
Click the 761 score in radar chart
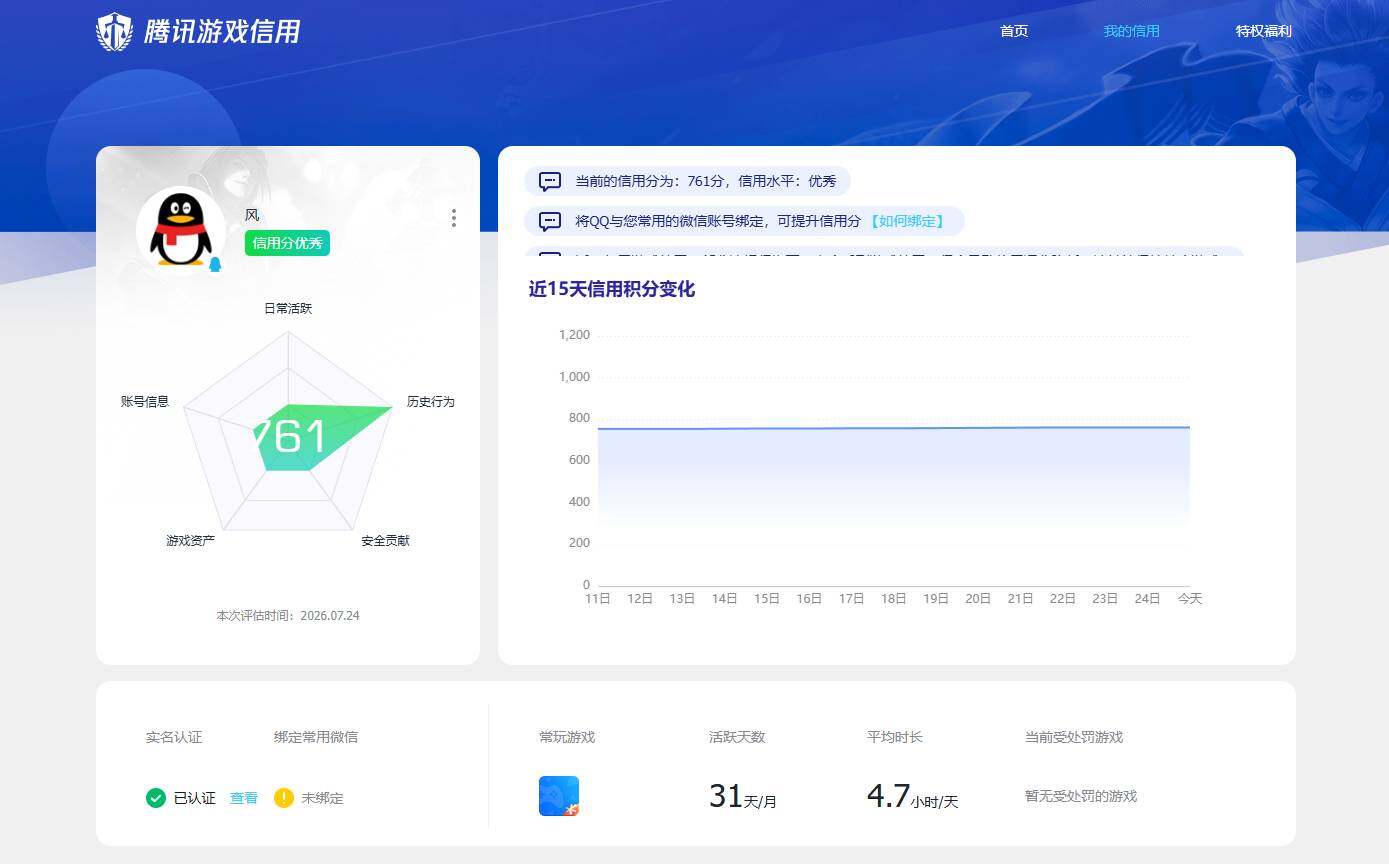click(290, 437)
